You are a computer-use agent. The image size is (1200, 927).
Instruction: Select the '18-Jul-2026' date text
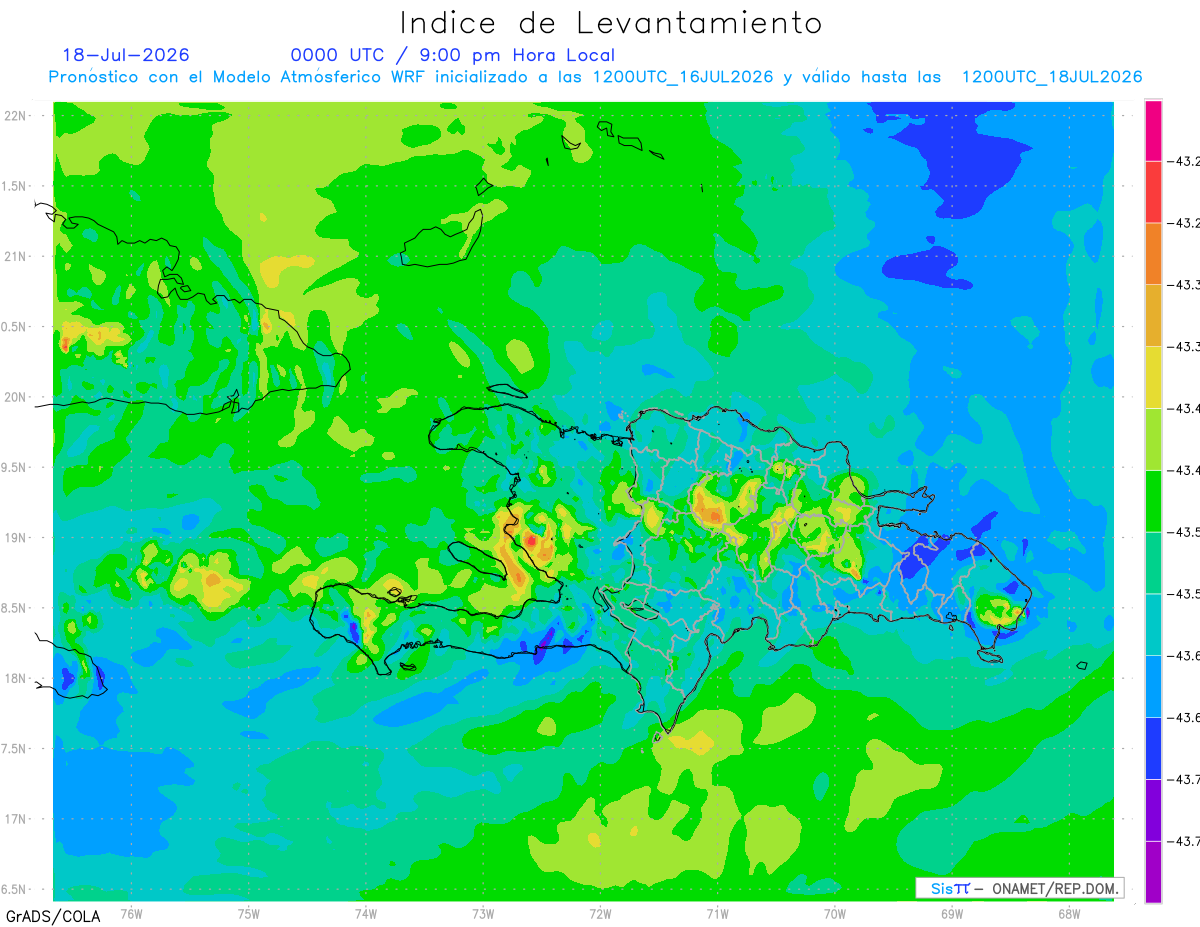pos(126,55)
